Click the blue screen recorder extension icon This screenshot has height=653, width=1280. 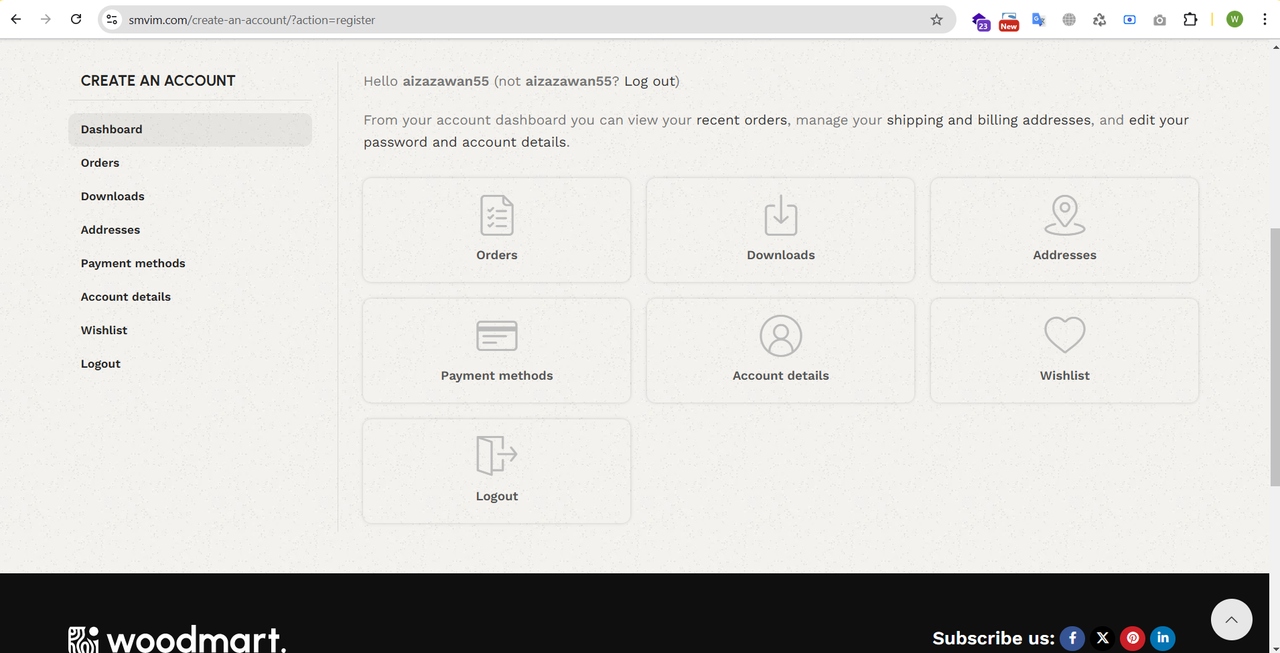point(1129,19)
